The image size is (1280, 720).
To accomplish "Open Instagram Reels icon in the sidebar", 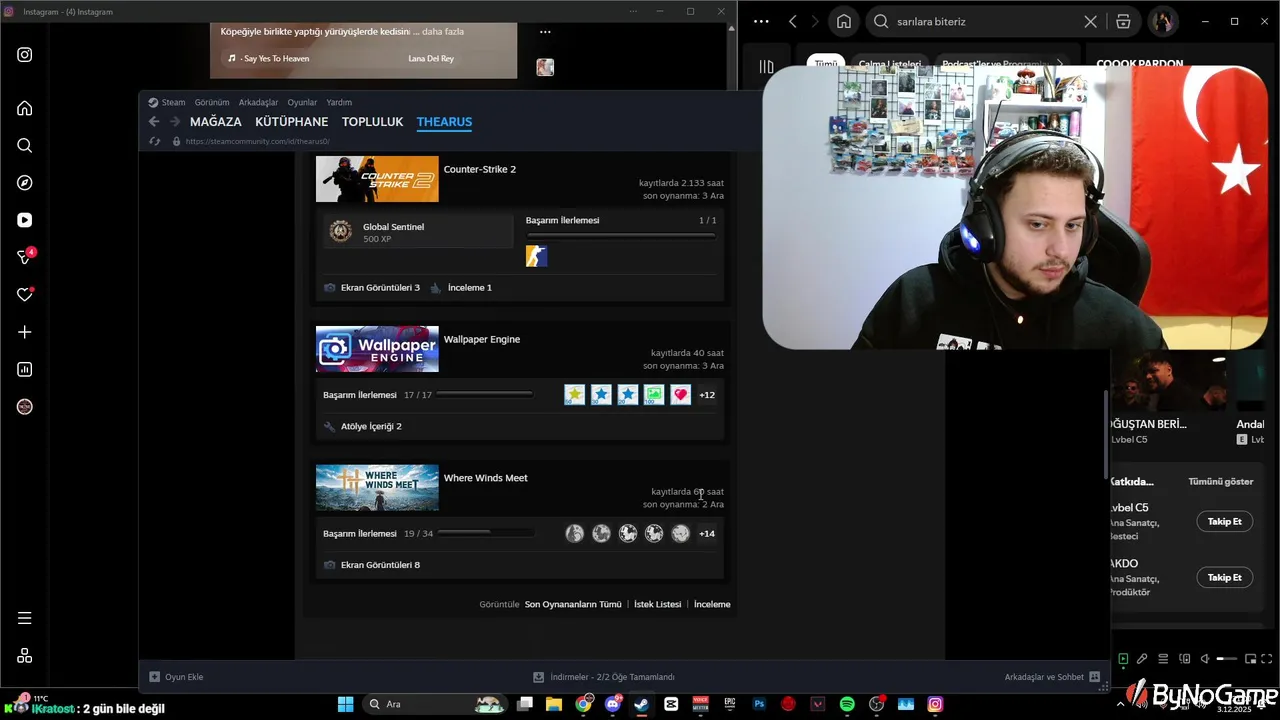I will coord(25,220).
